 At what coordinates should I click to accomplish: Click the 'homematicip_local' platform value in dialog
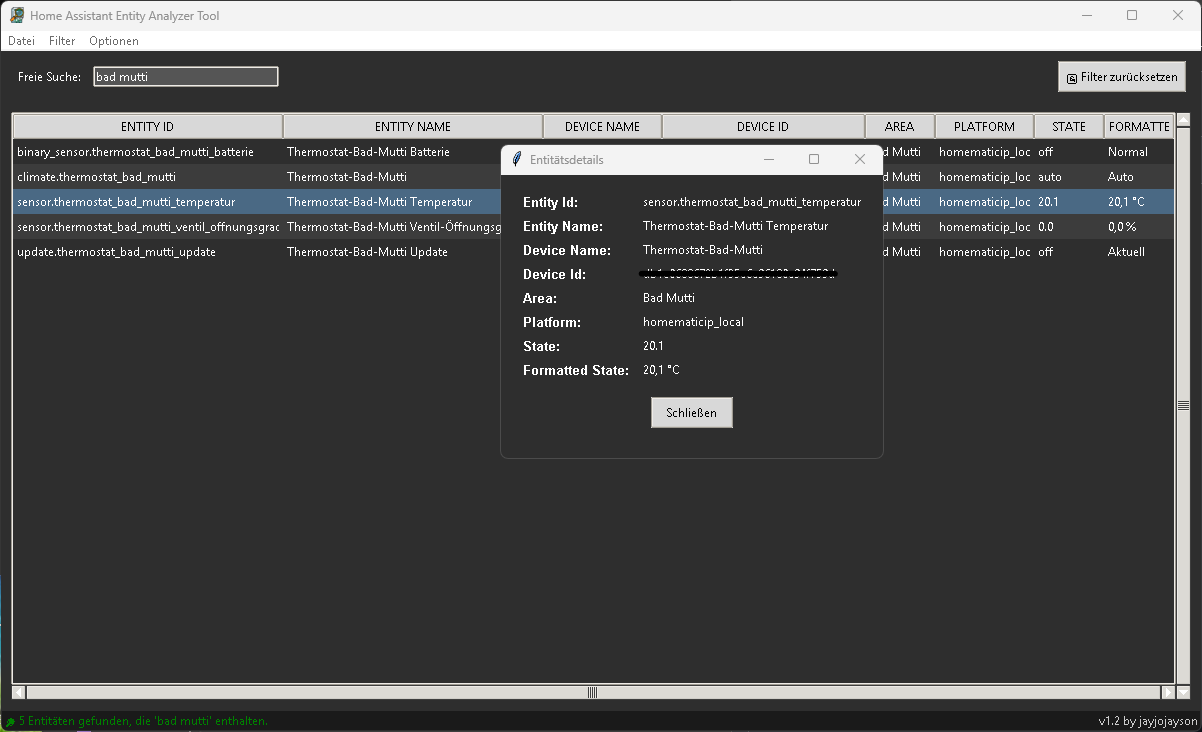[693, 322]
